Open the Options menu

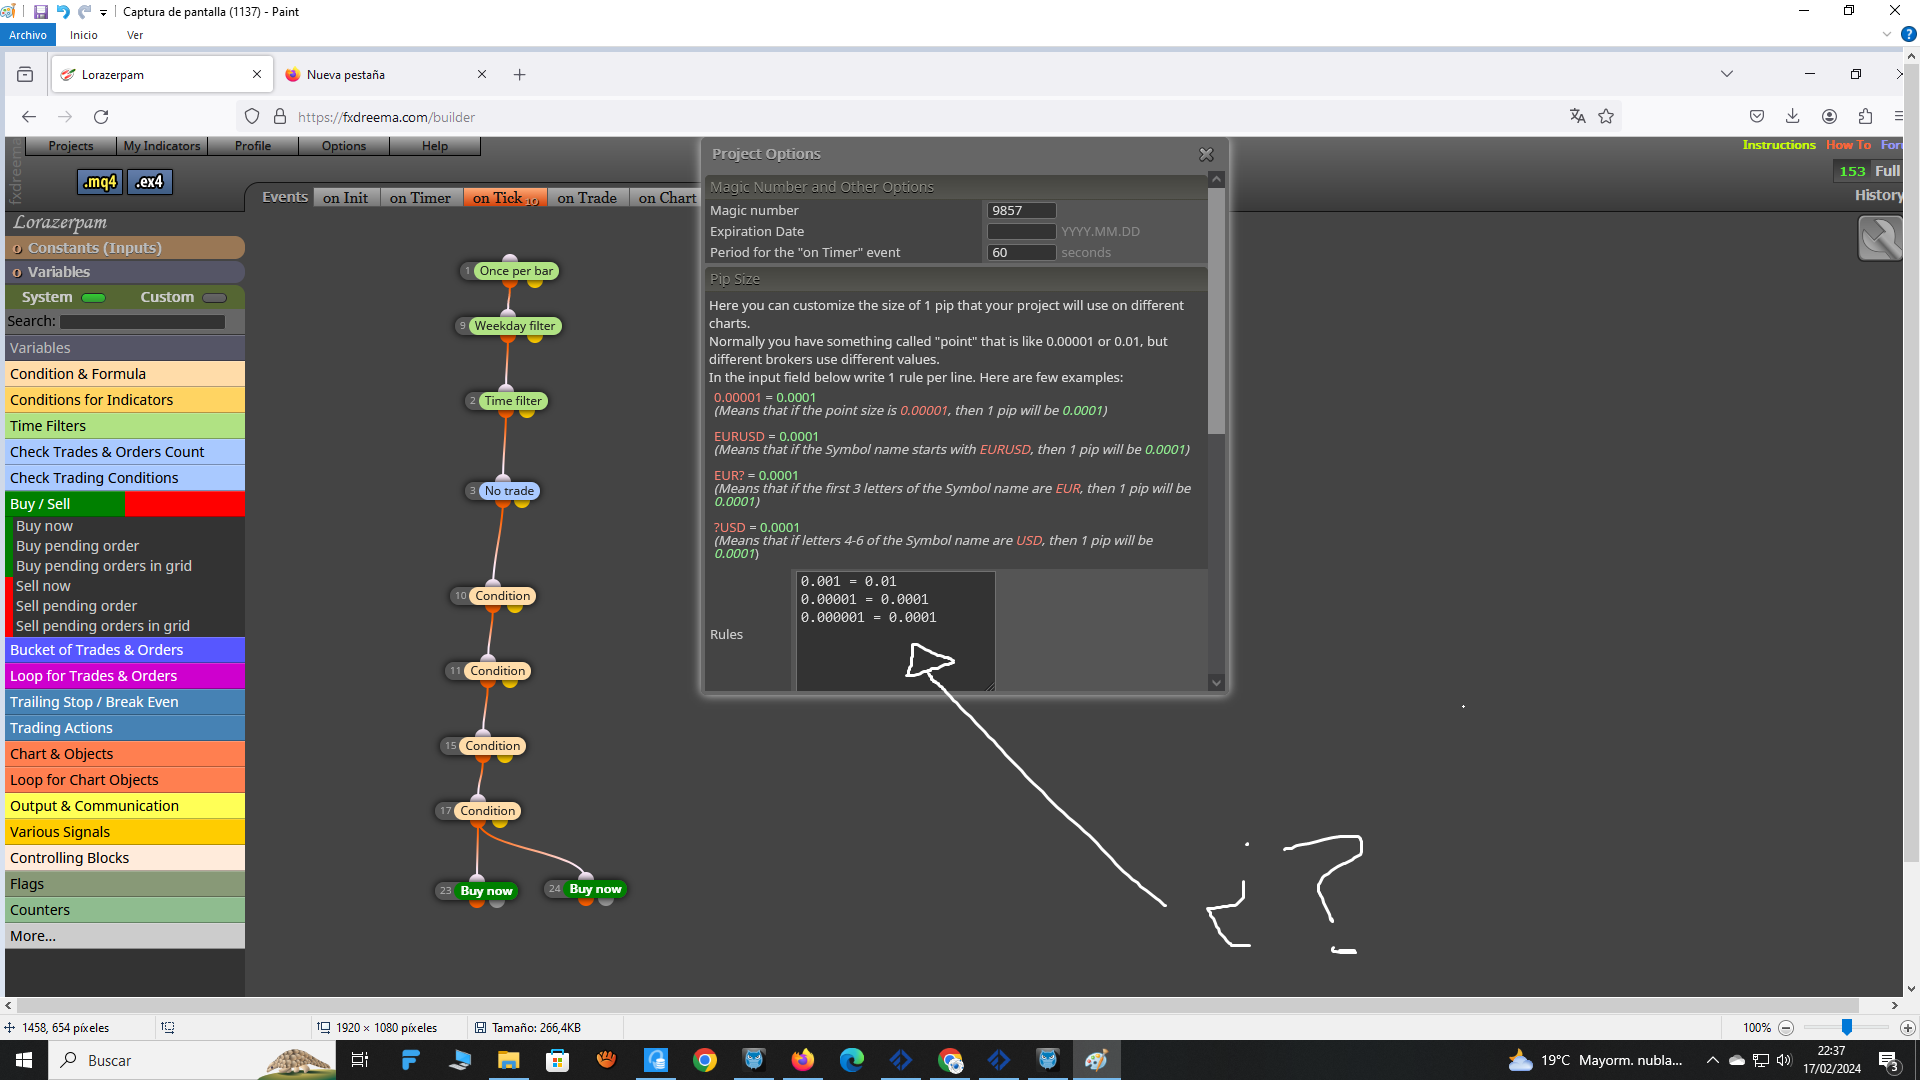click(x=344, y=146)
